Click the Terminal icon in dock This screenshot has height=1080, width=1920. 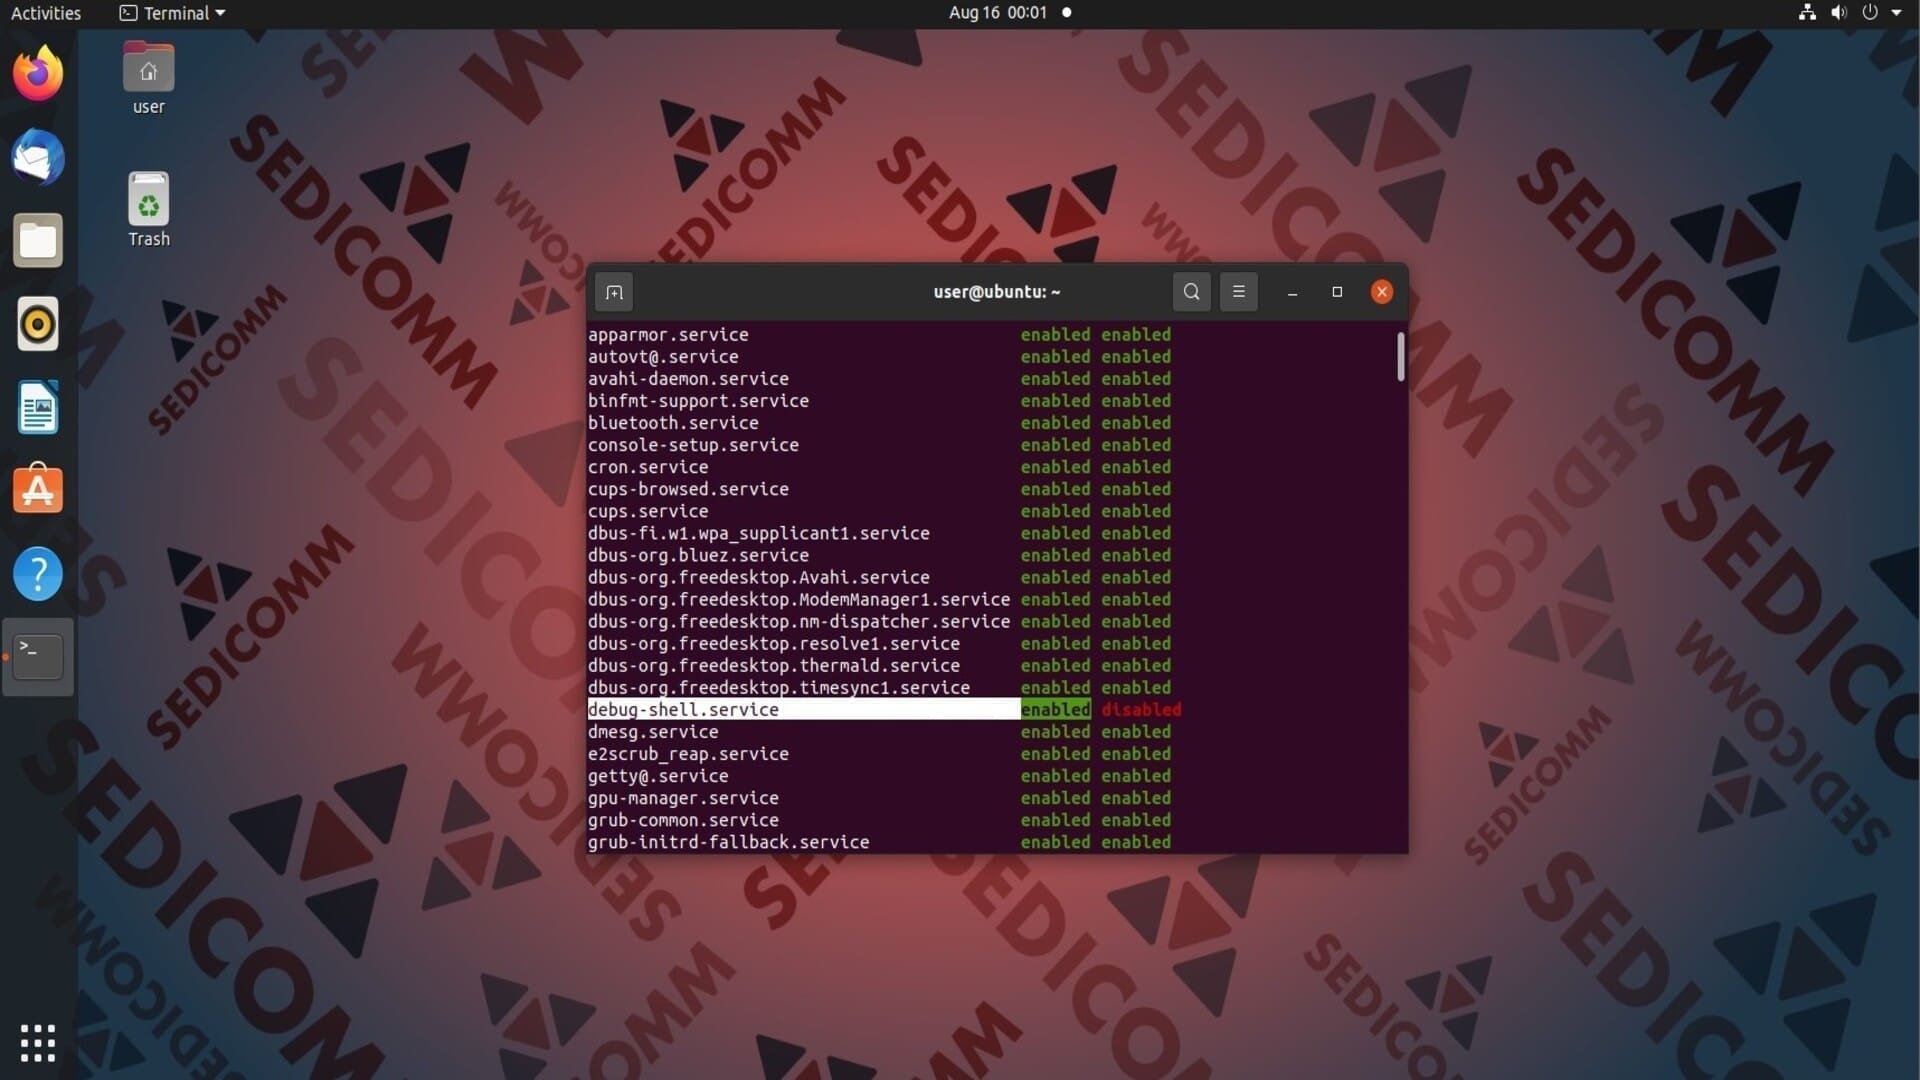(x=38, y=657)
